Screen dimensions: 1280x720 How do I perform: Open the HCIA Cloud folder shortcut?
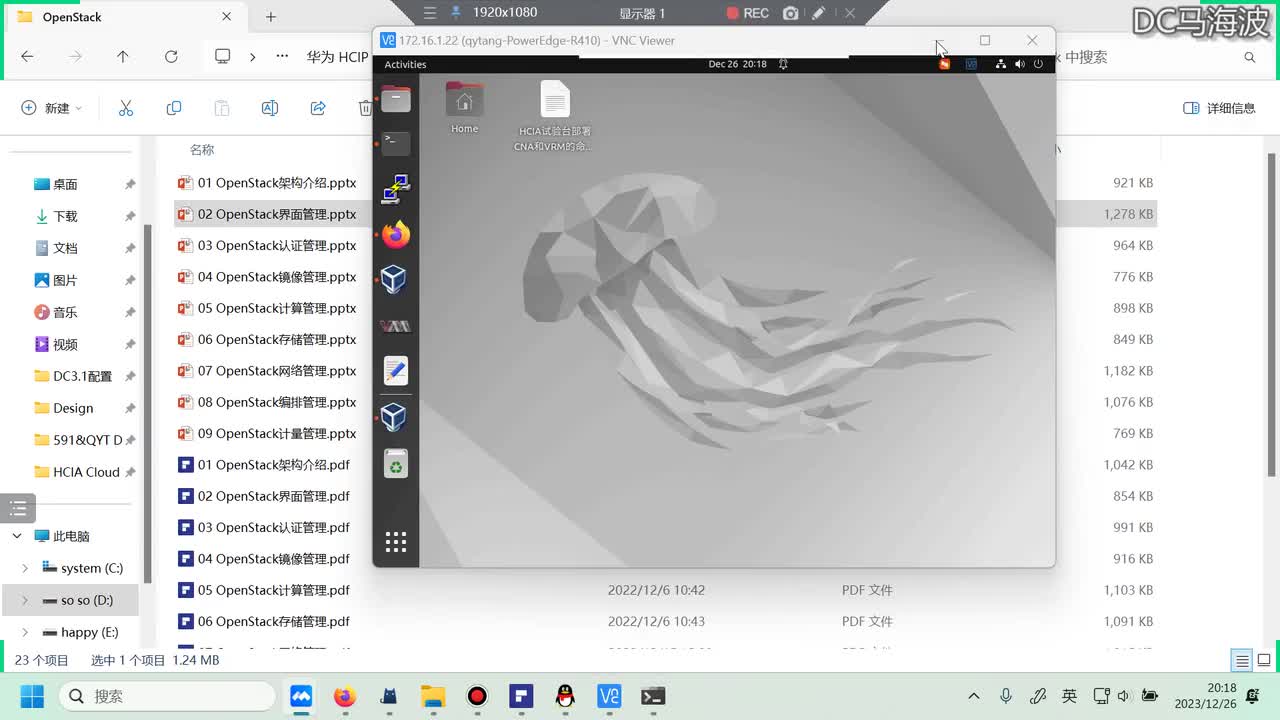coord(86,472)
